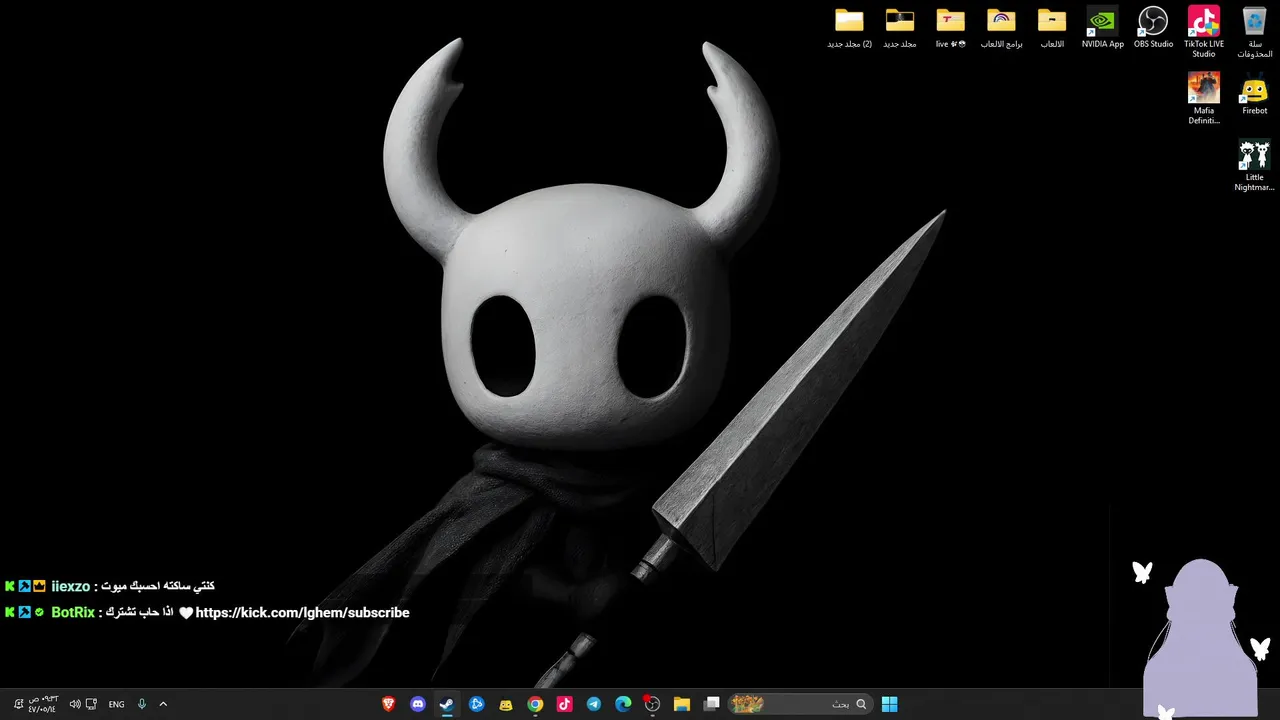This screenshot has height=720, width=1280.
Task: Open the NVIDIA App desktop shortcut
Action: 1102,28
